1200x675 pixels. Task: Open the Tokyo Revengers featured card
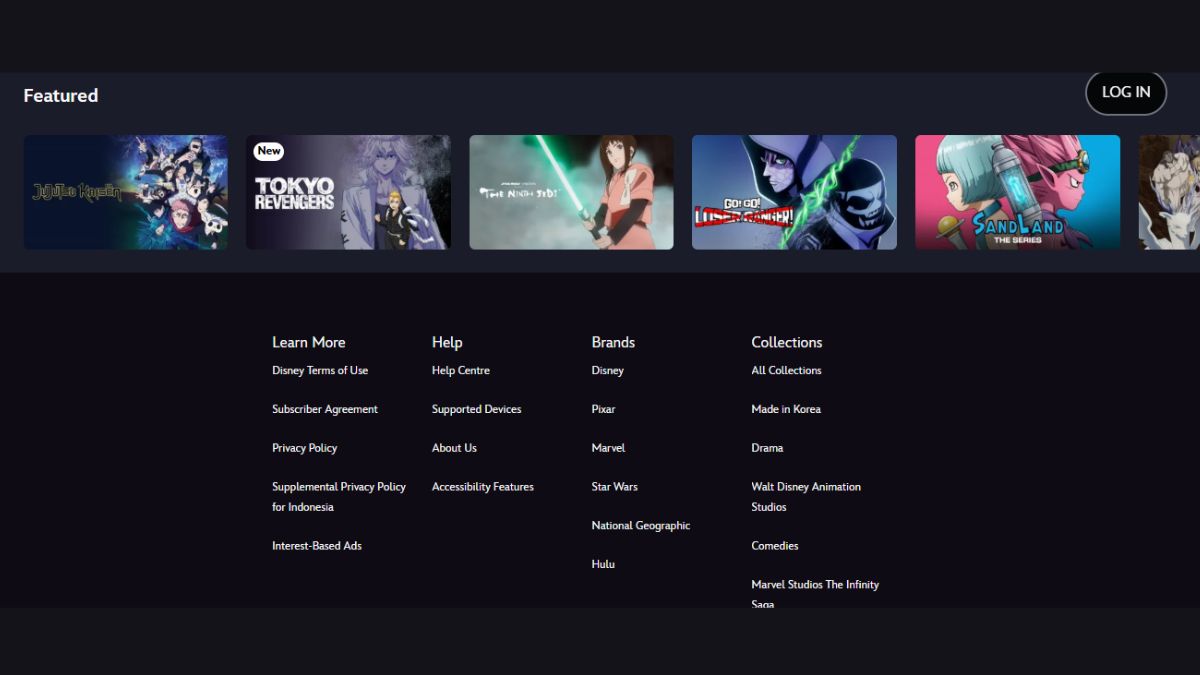(349, 192)
